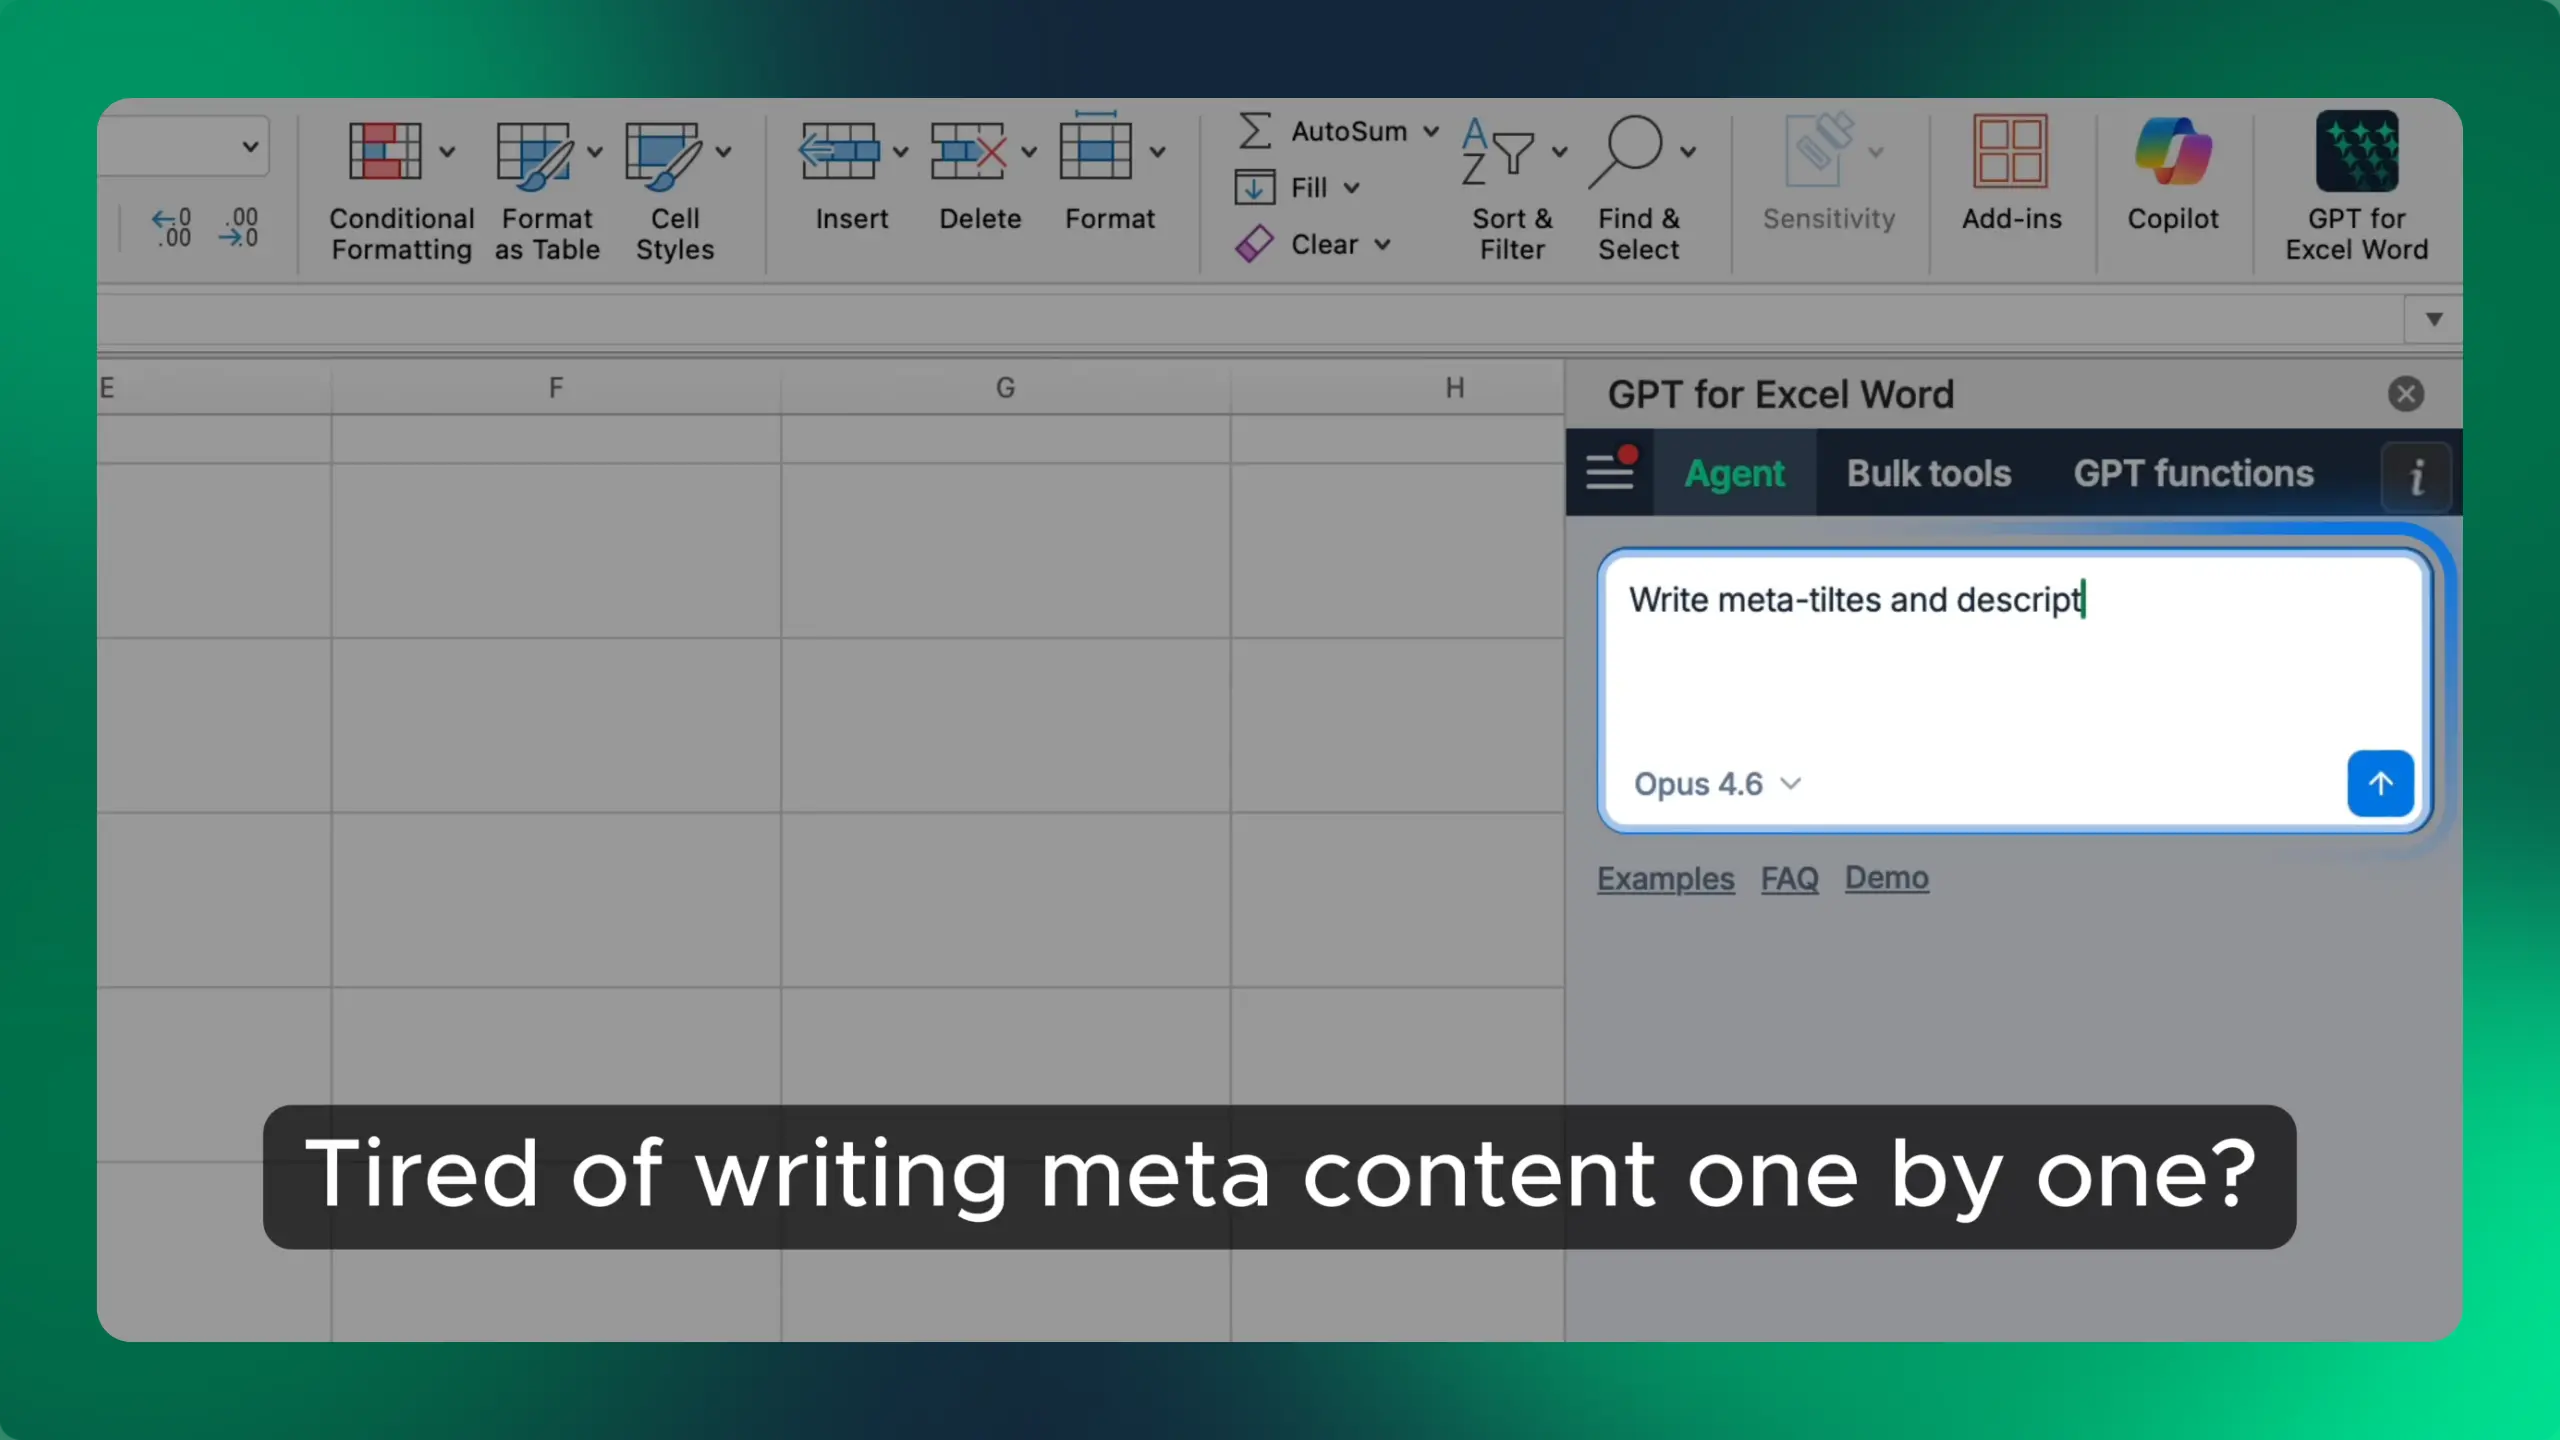
Task: Open the Add-ins icon
Action: 2010,152
